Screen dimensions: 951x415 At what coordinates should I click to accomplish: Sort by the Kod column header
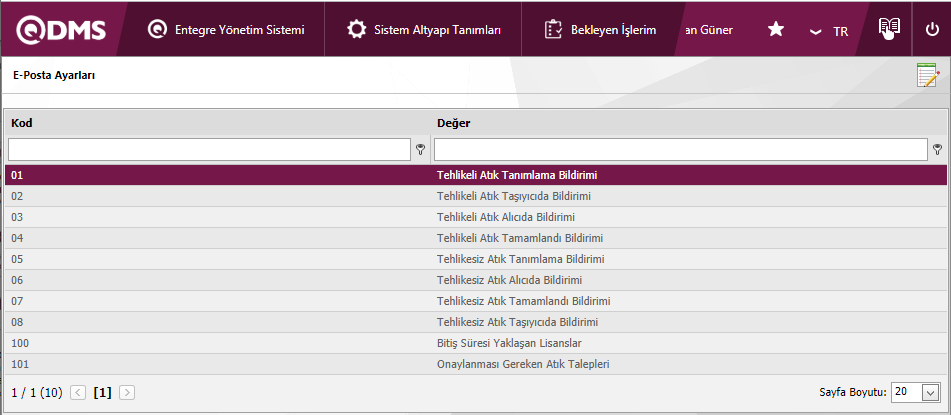23,123
